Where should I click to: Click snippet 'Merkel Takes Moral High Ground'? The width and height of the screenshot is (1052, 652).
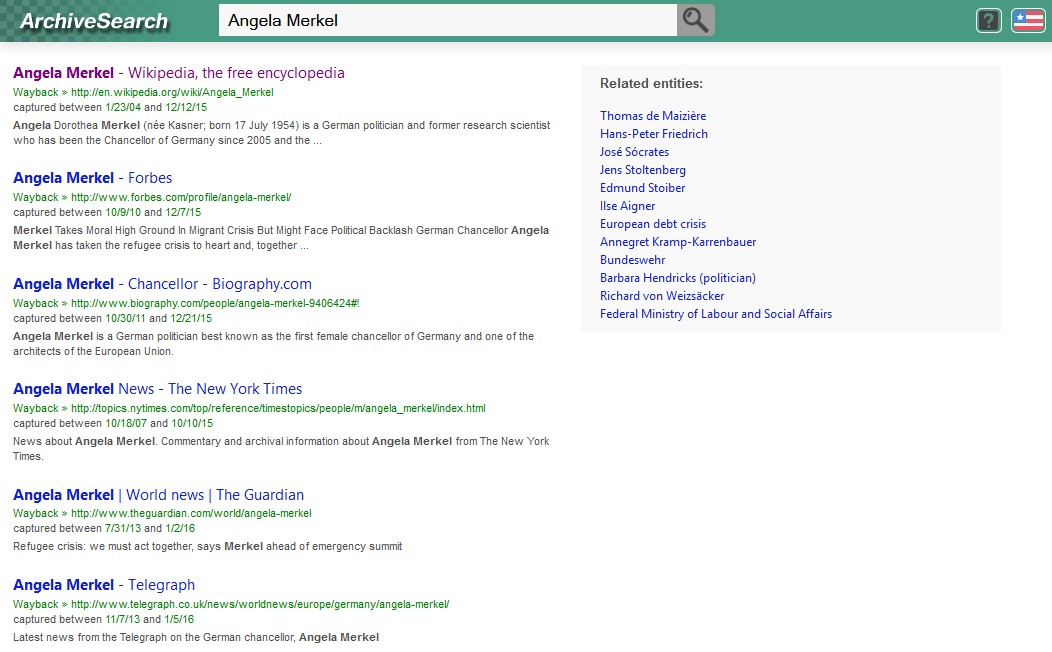[x=281, y=238]
